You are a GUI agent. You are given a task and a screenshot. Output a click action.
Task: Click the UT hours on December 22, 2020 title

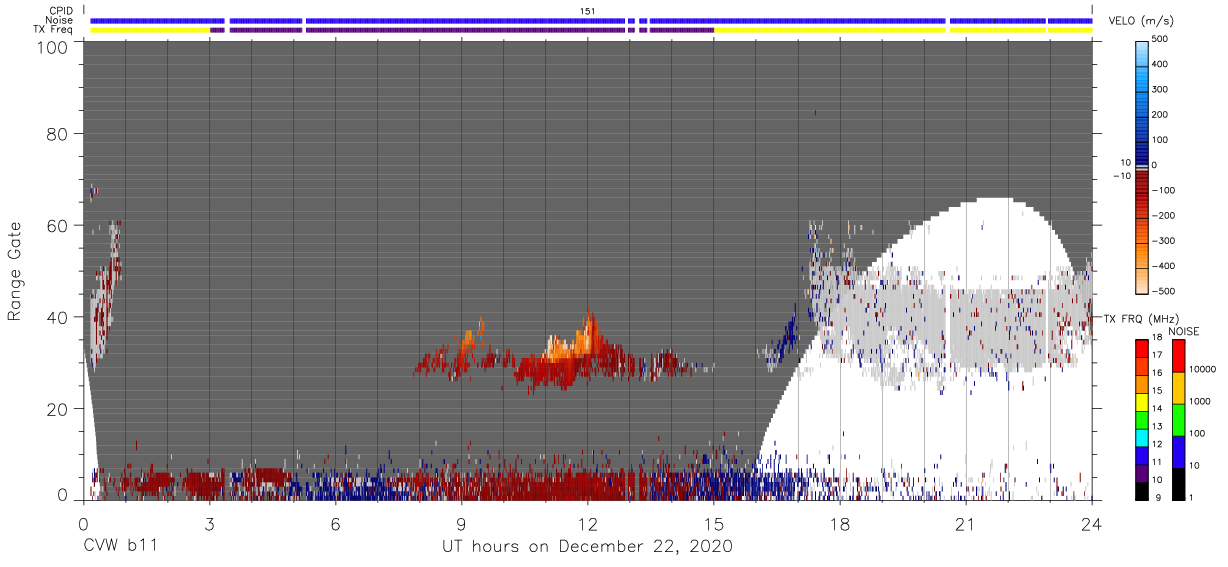[x=588, y=547]
